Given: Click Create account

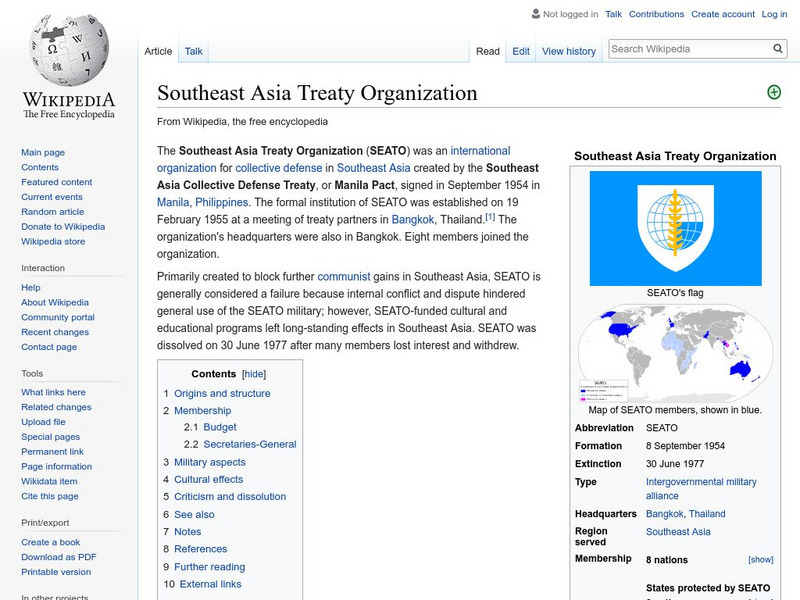Looking at the screenshot, I should pyautogui.click(x=722, y=14).
